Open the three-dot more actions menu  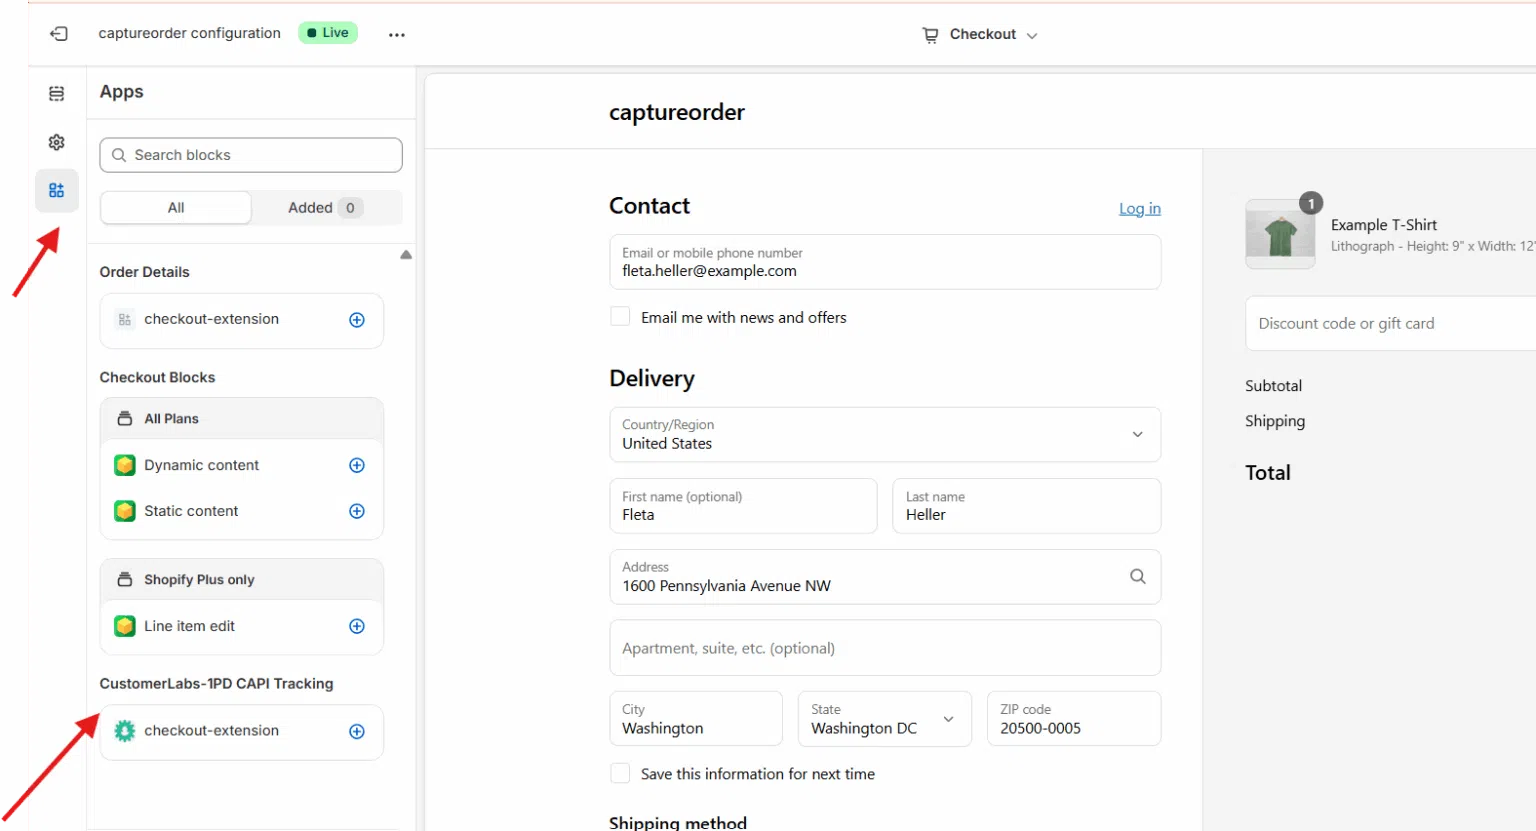pos(397,34)
